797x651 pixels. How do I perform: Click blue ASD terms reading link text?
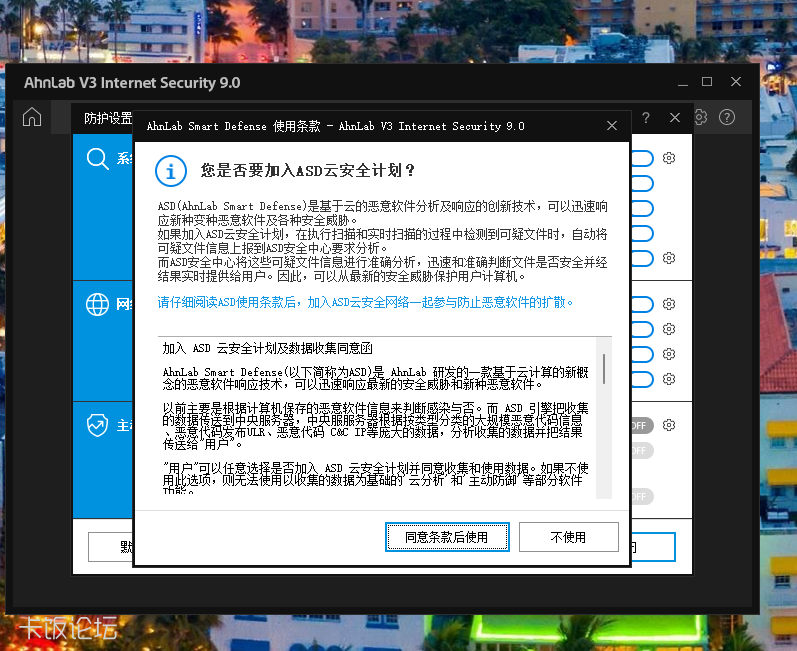(365, 302)
